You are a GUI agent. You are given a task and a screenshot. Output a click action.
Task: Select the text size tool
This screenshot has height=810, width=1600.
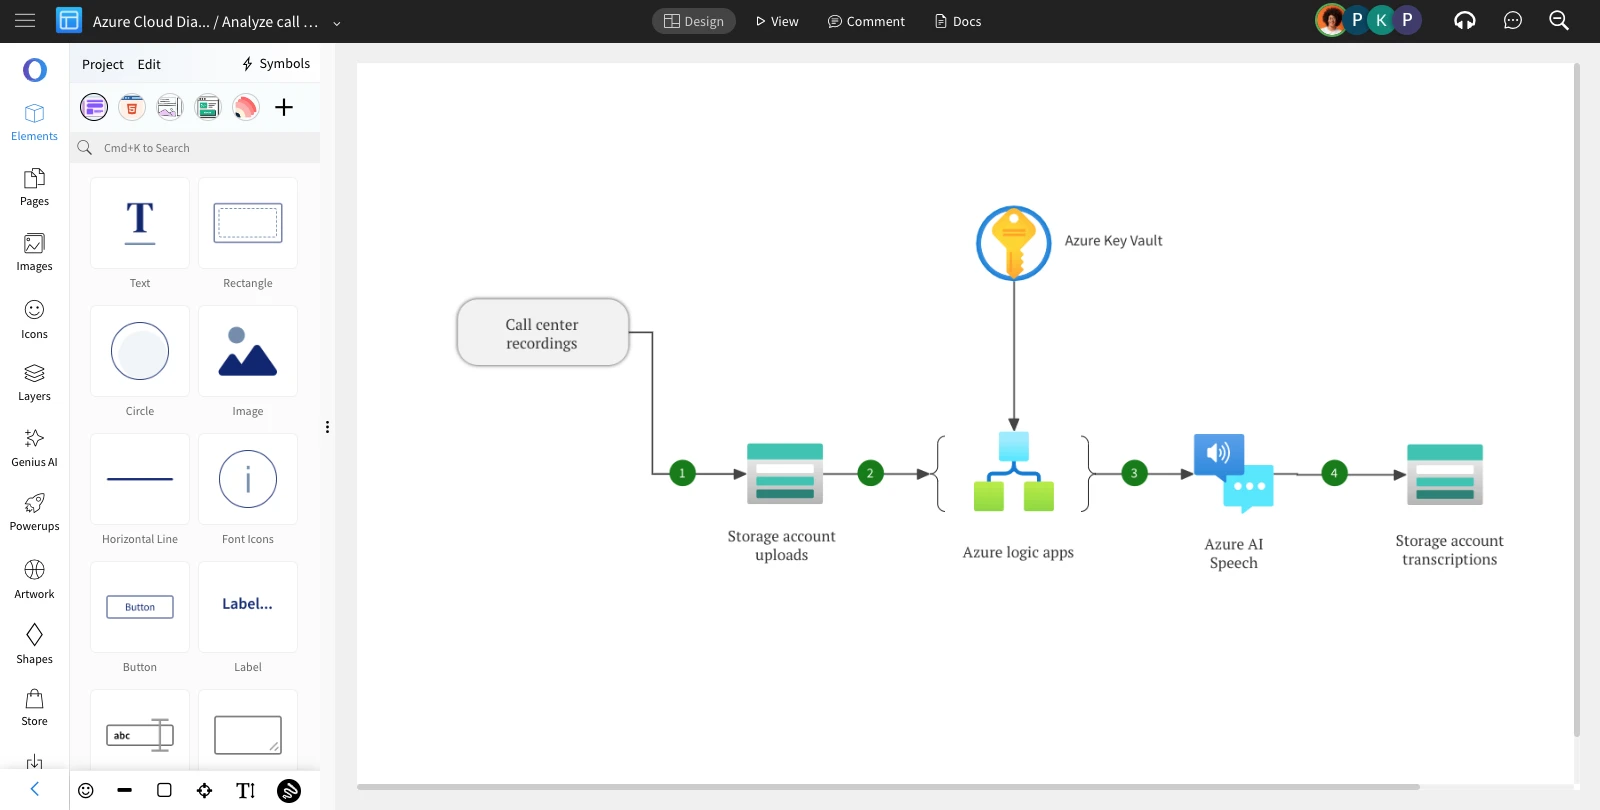(x=246, y=791)
